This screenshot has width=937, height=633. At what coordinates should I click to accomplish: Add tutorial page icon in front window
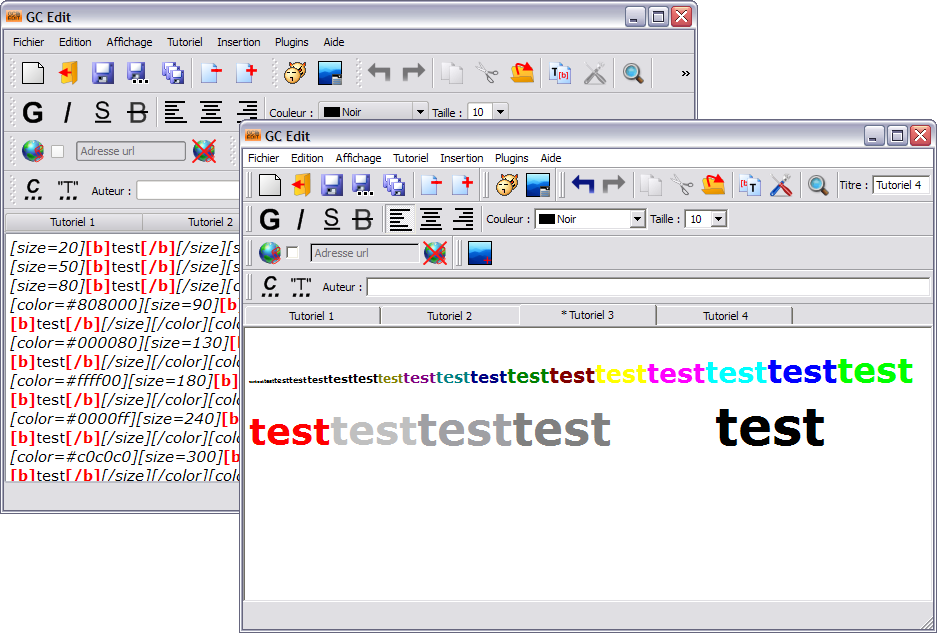tap(463, 185)
